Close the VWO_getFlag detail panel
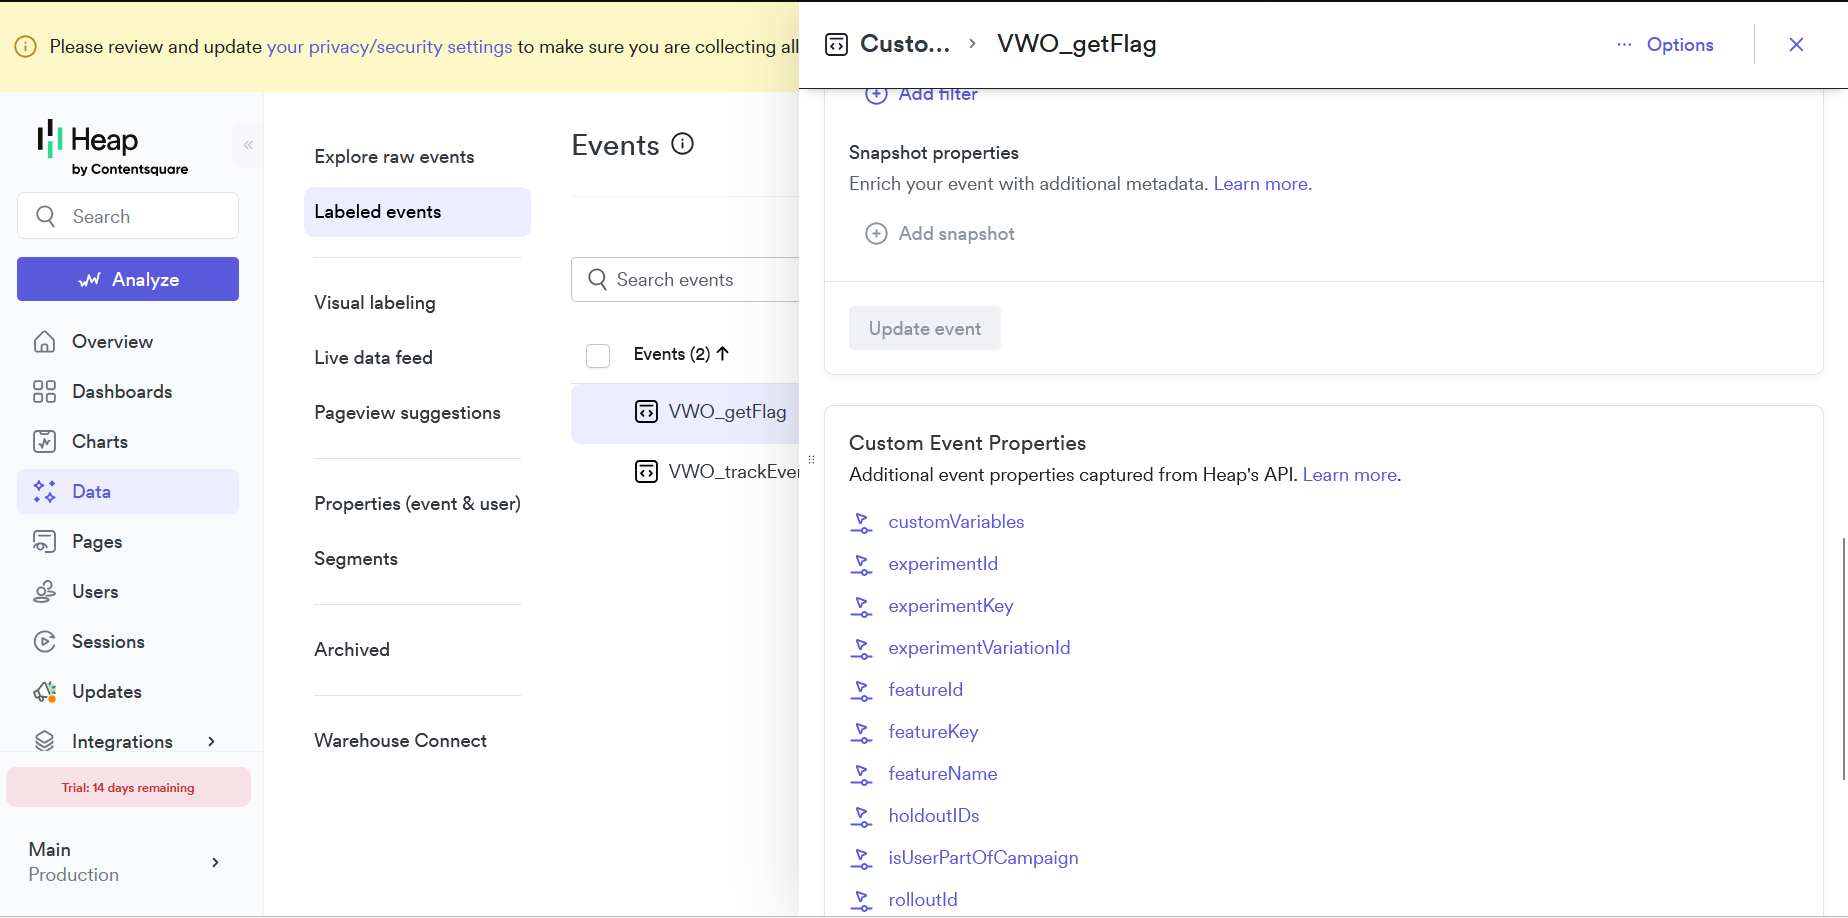 coord(1796,45)
